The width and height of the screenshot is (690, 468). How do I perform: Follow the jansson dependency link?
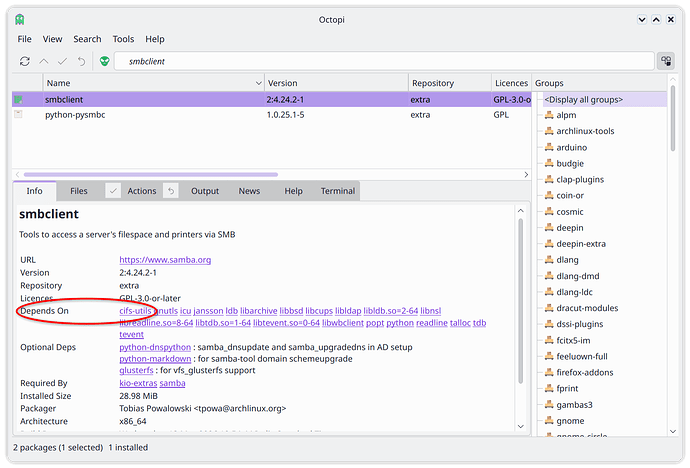pyautogui.click(x=208, y=311)
